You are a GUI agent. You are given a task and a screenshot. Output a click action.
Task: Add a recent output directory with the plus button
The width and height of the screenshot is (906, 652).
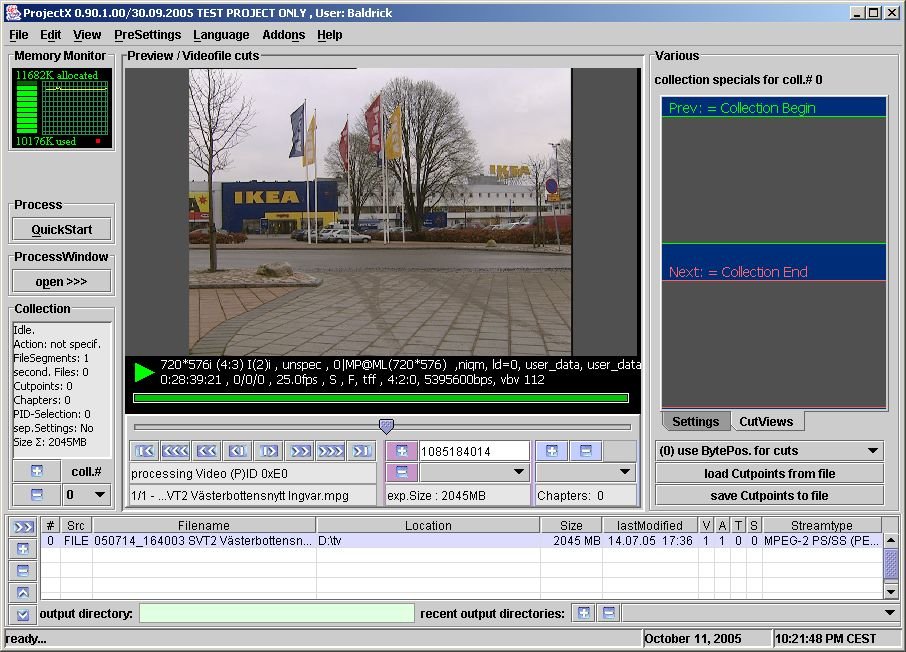[584, 613]
